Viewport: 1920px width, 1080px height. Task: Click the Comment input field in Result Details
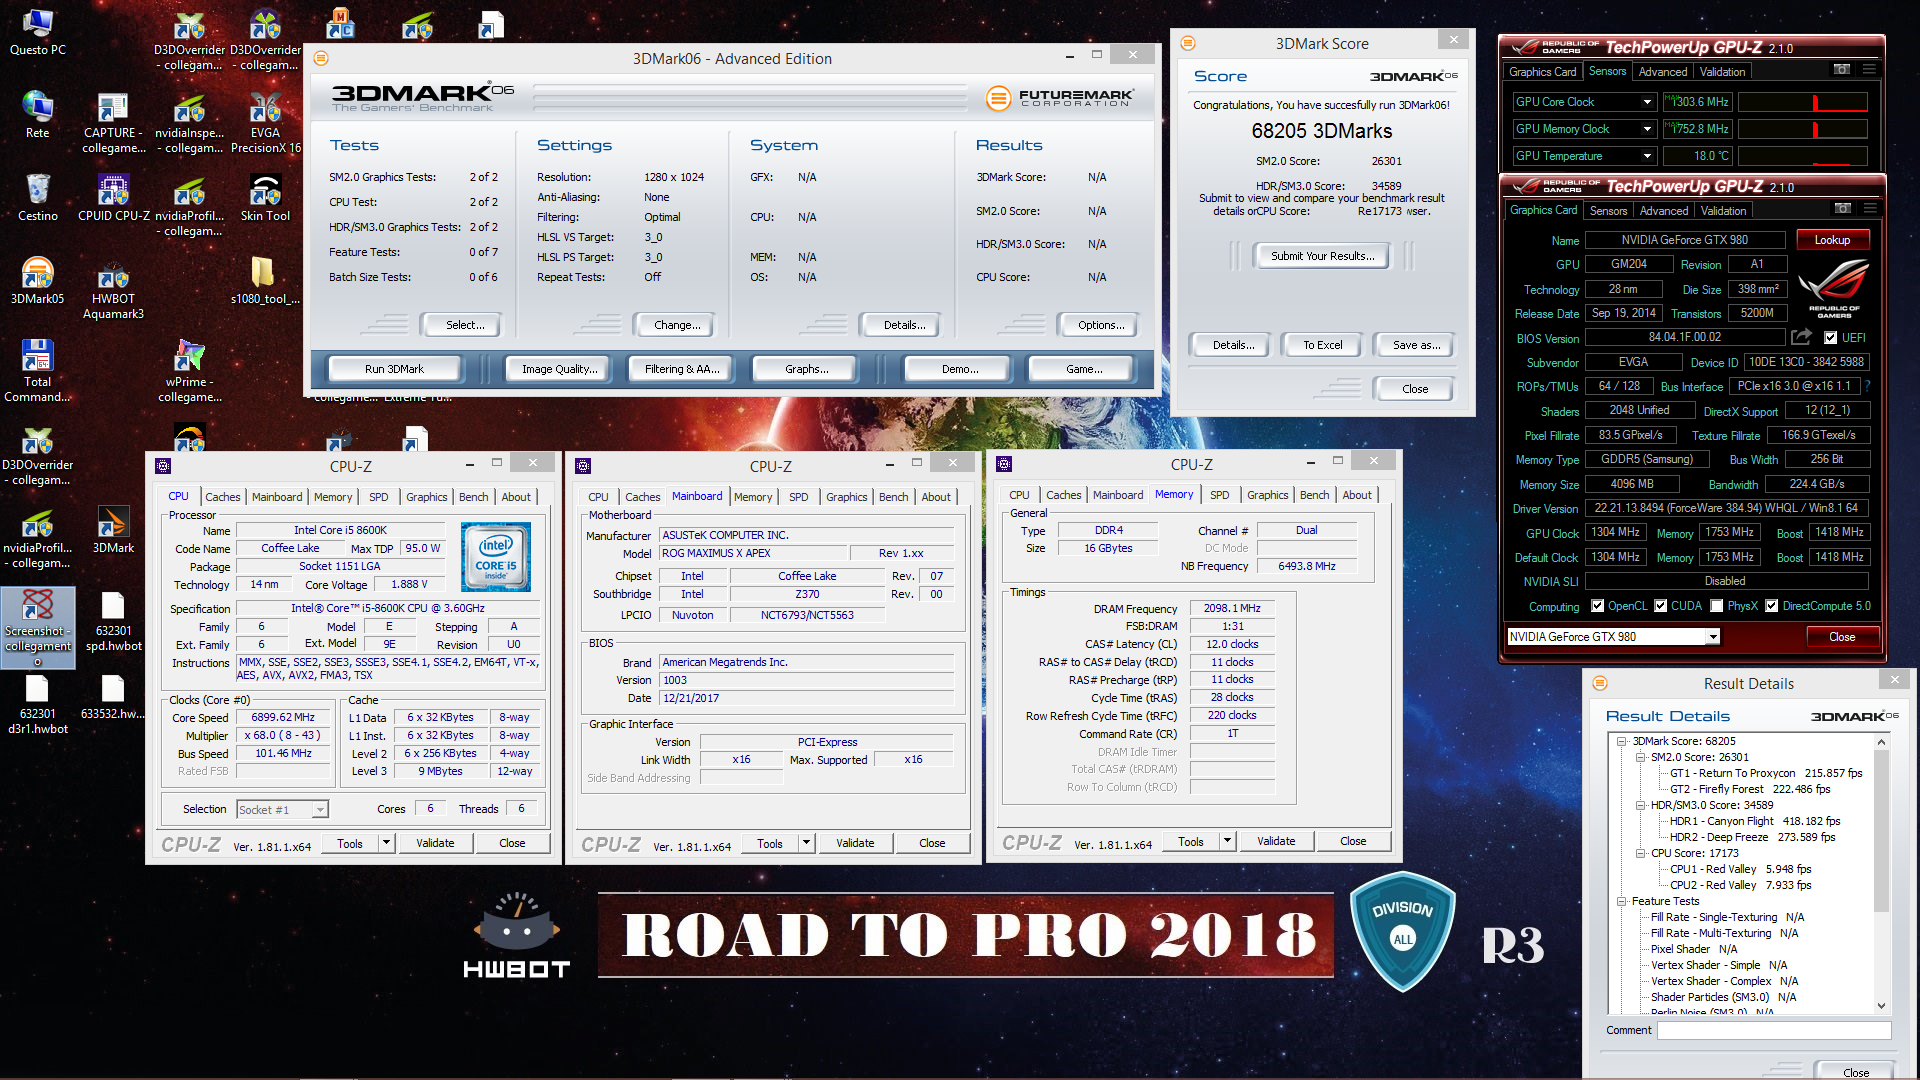pyautogui.click(x=1774, y=1030)
